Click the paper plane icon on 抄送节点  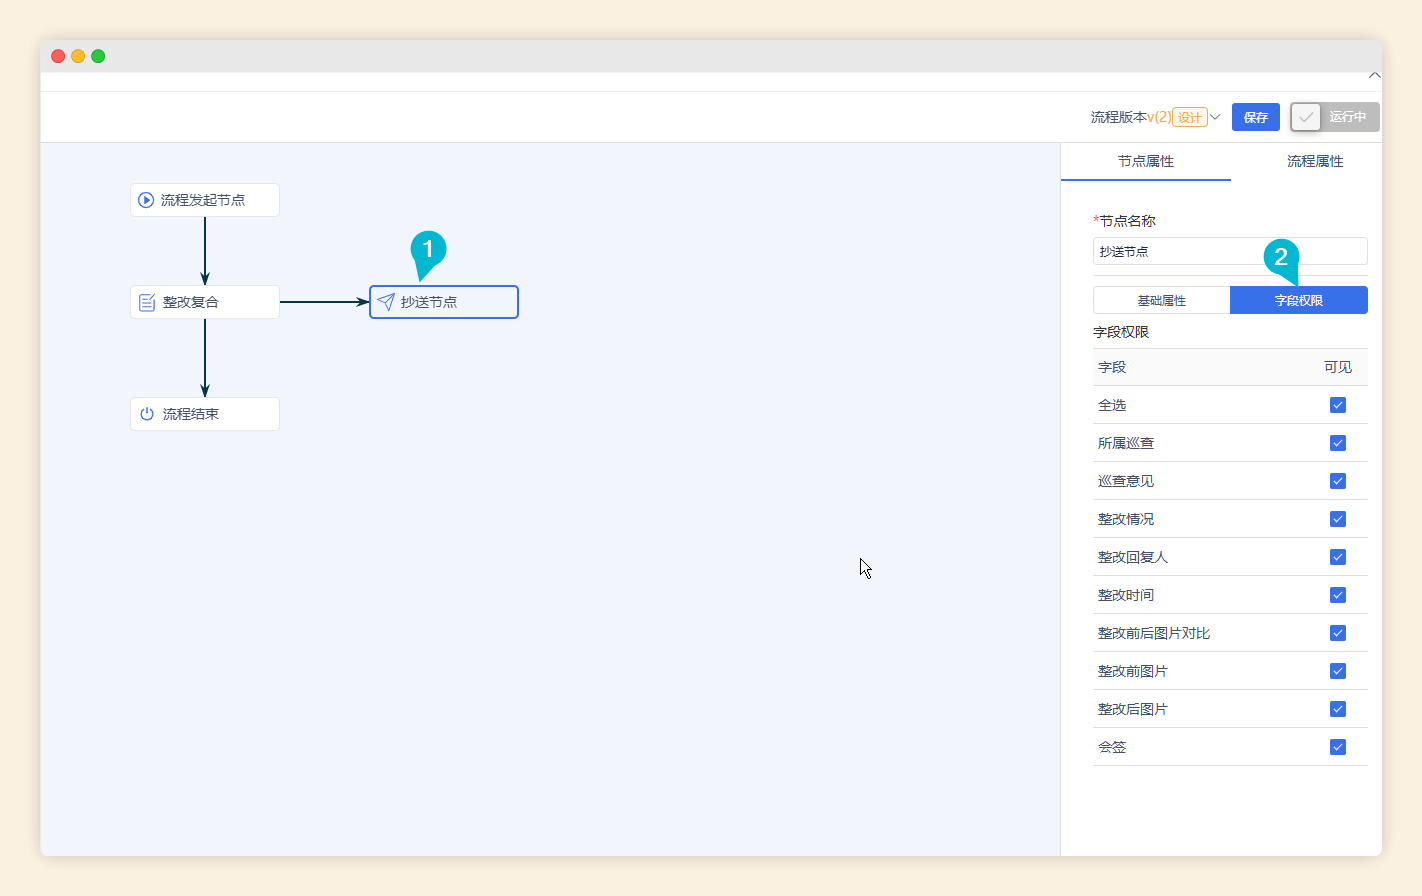click(386, 302)
